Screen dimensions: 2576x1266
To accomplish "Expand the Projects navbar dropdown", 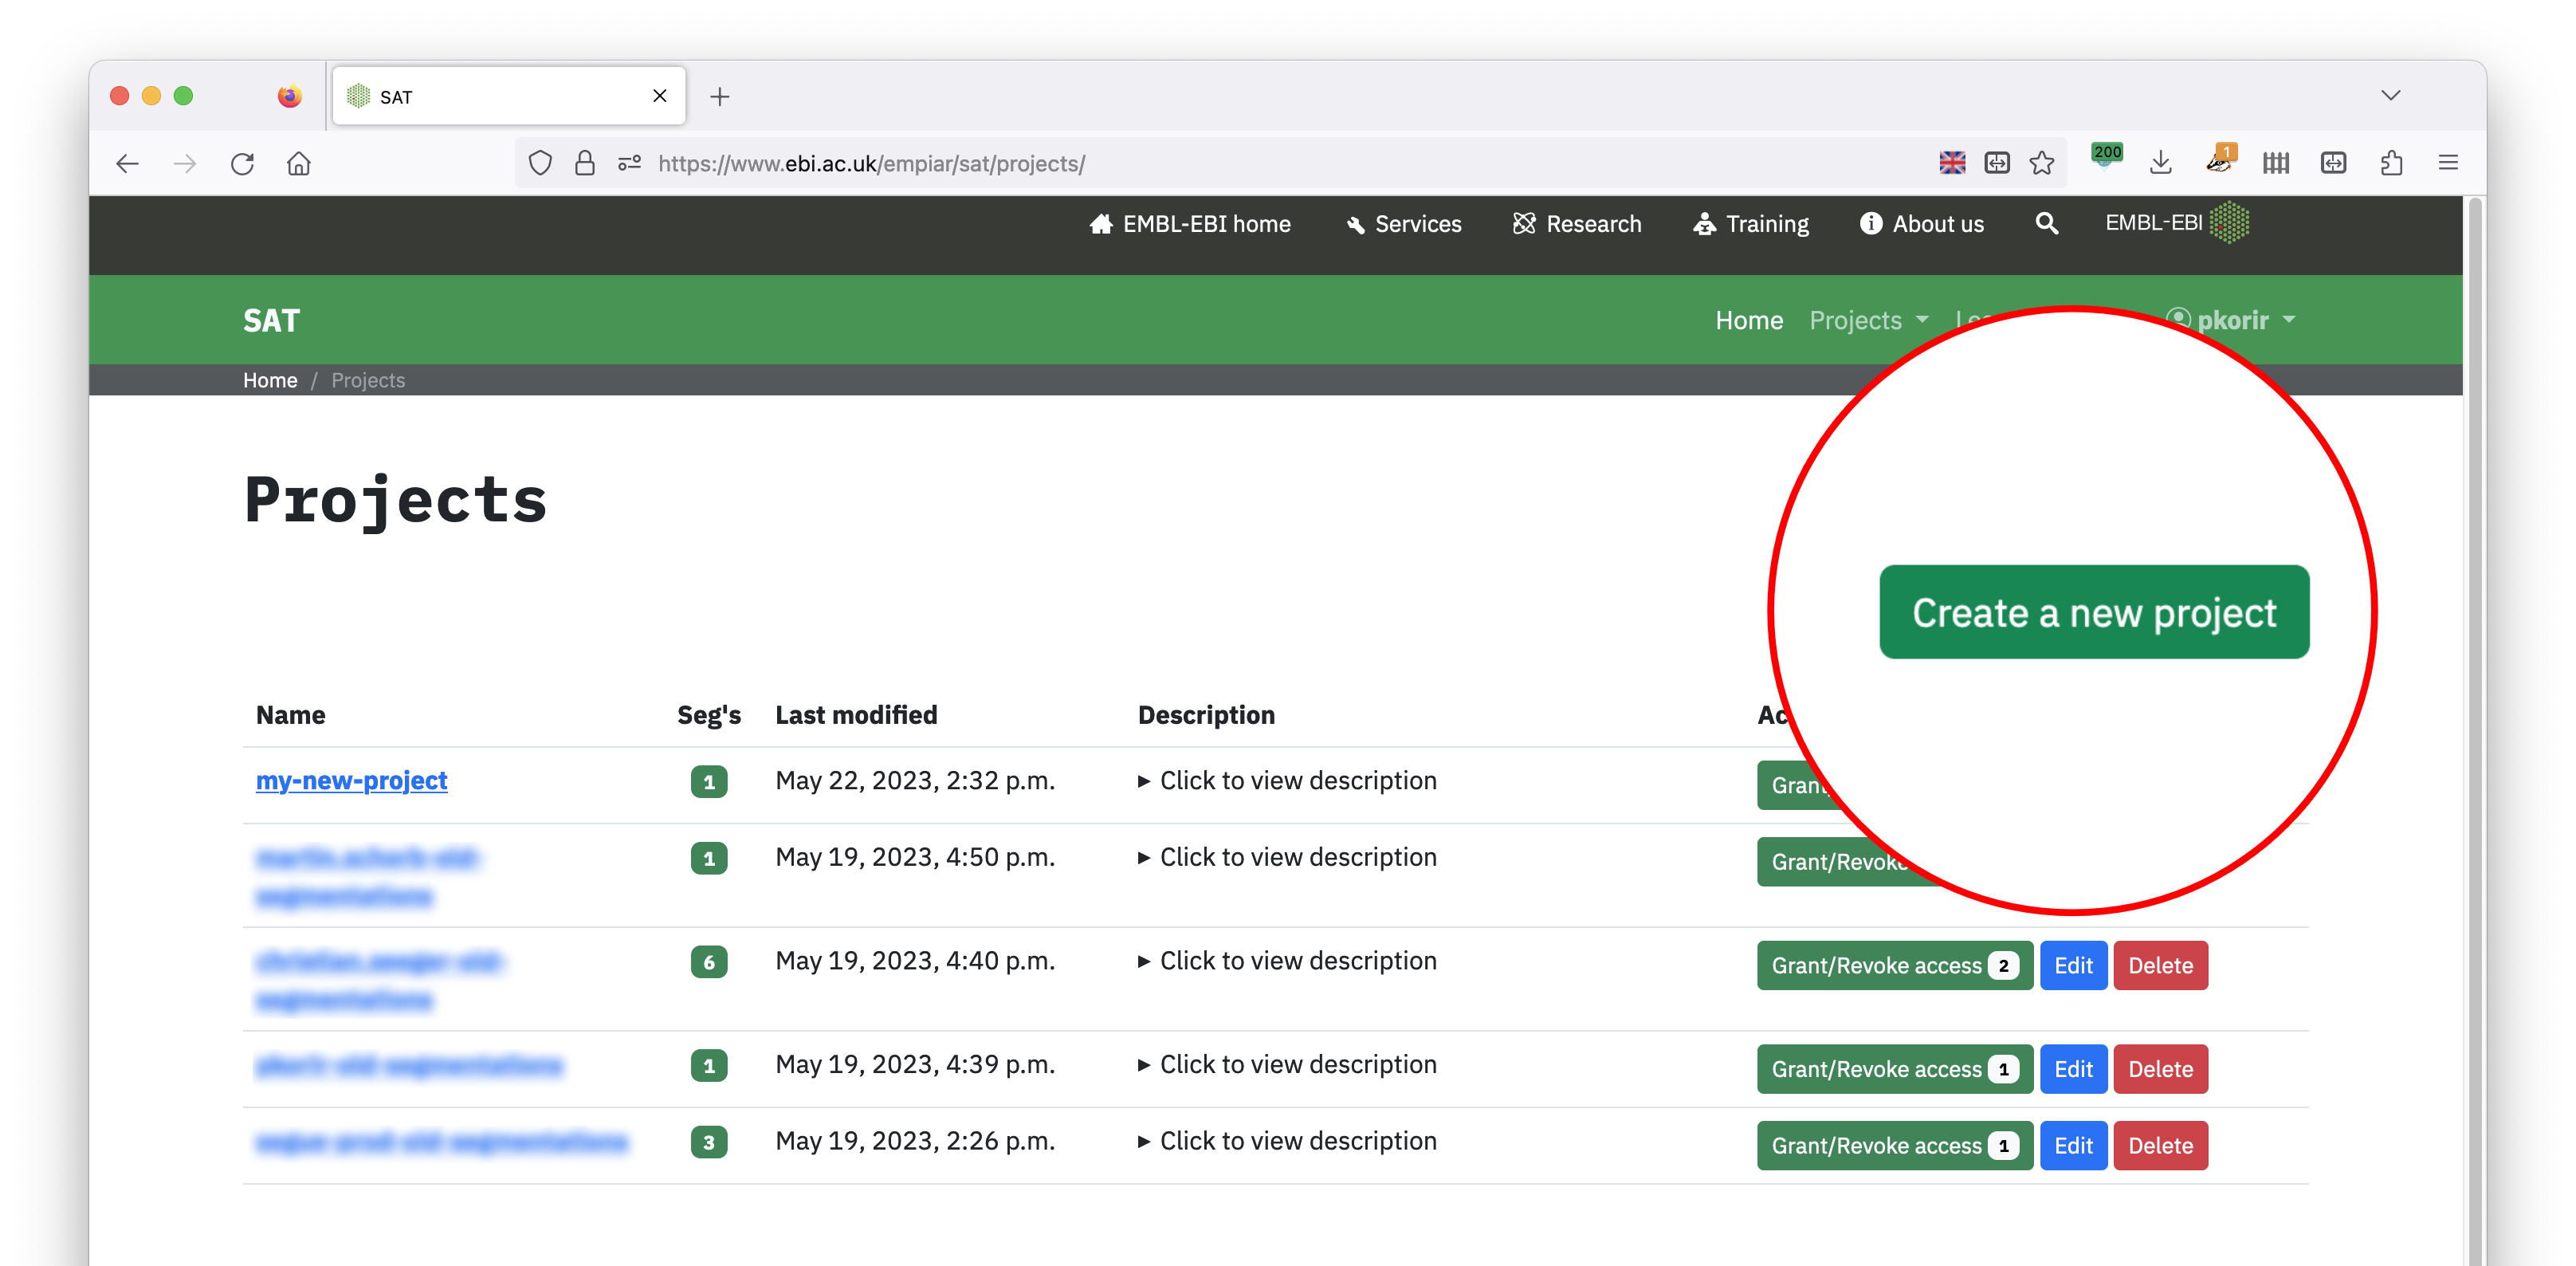I will tap(1867, 320).
